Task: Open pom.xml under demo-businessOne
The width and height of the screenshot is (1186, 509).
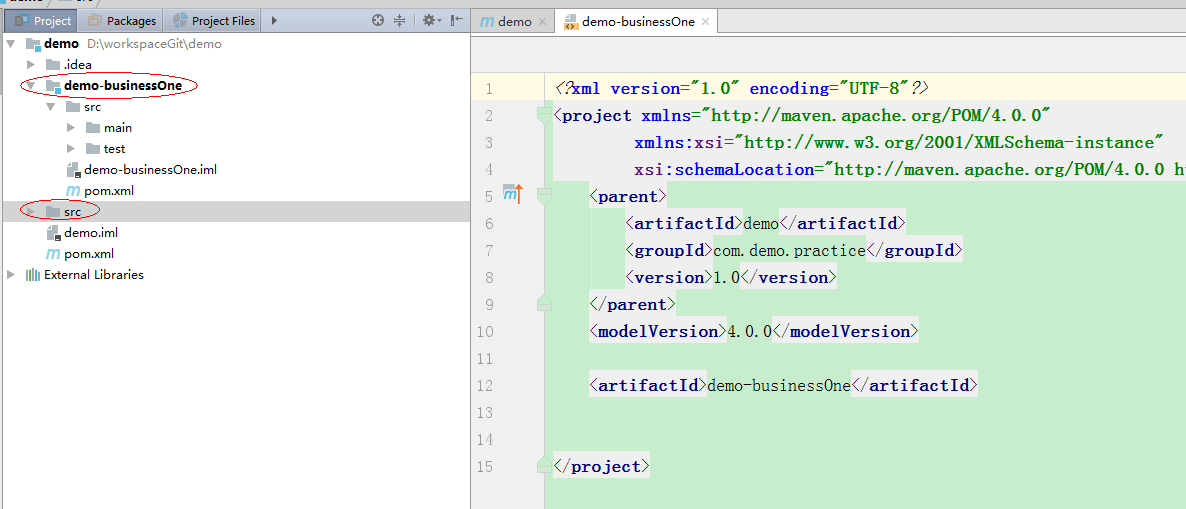Action: 235,191
